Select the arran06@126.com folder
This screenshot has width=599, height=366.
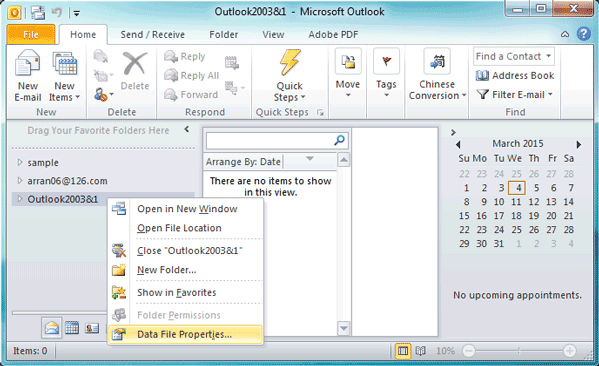pos(67,181)
